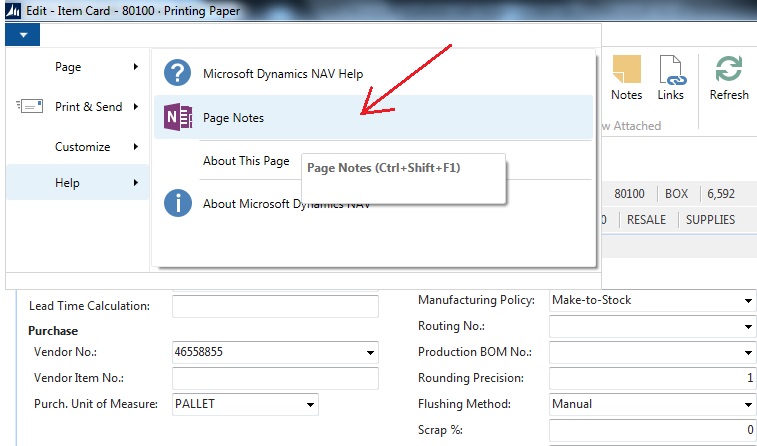
Task: Select About This Page
Action: (x=246, y=161)
